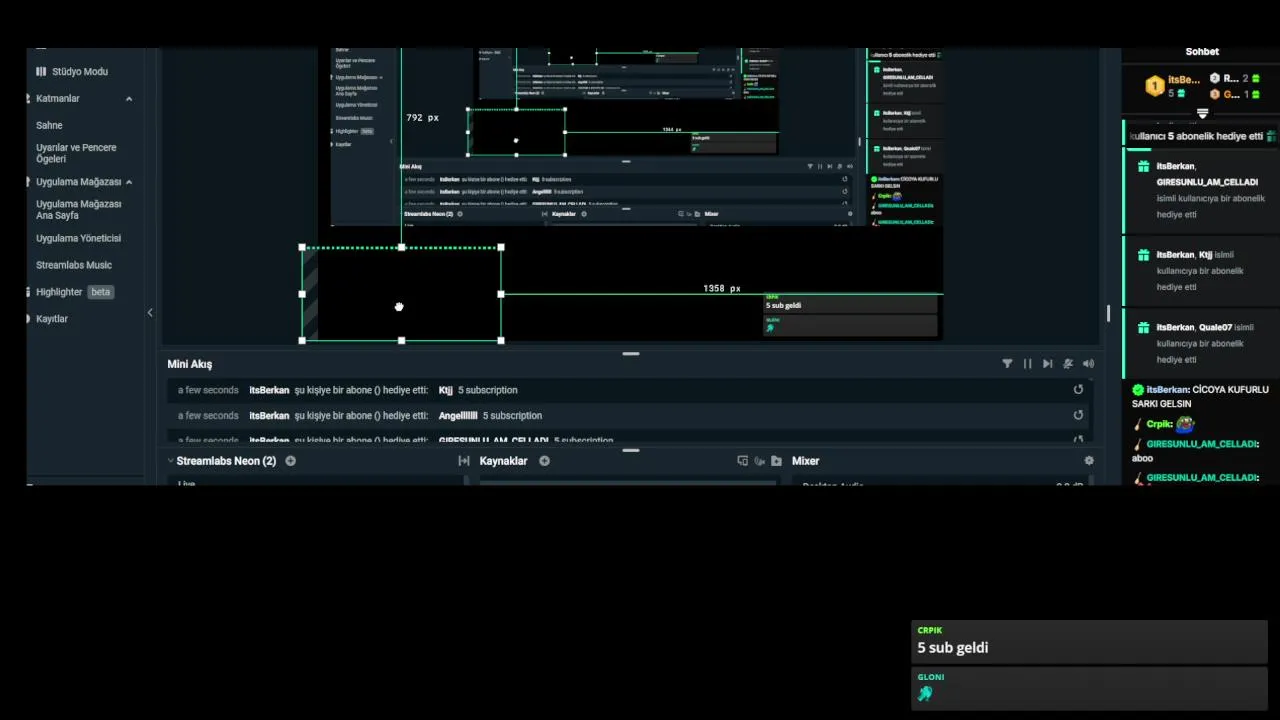
Task: Click the faded microphone icon left of Mixer
Action: 759,461
